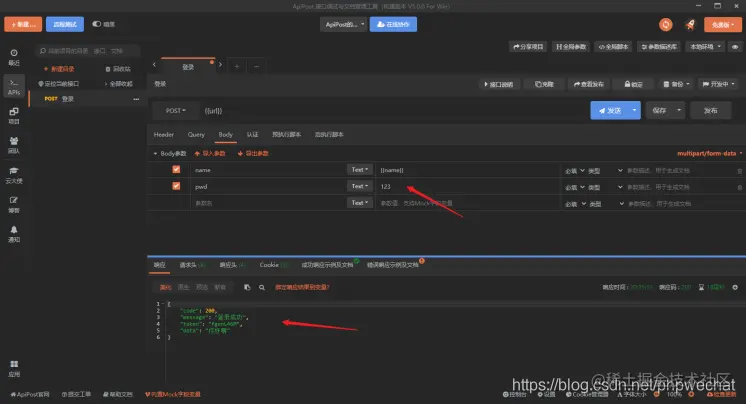Open 本地环境 environment dropdown
Screen dimensions: 746x404
tap(706, 47)
